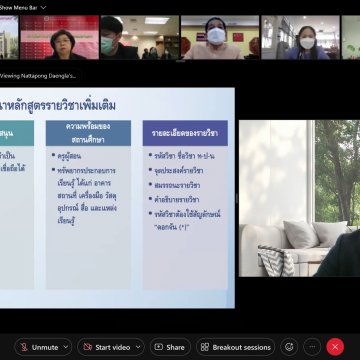Expand the Show Menu Bar chevron
This screenshot has width=360, height=360.
point(43,8)
